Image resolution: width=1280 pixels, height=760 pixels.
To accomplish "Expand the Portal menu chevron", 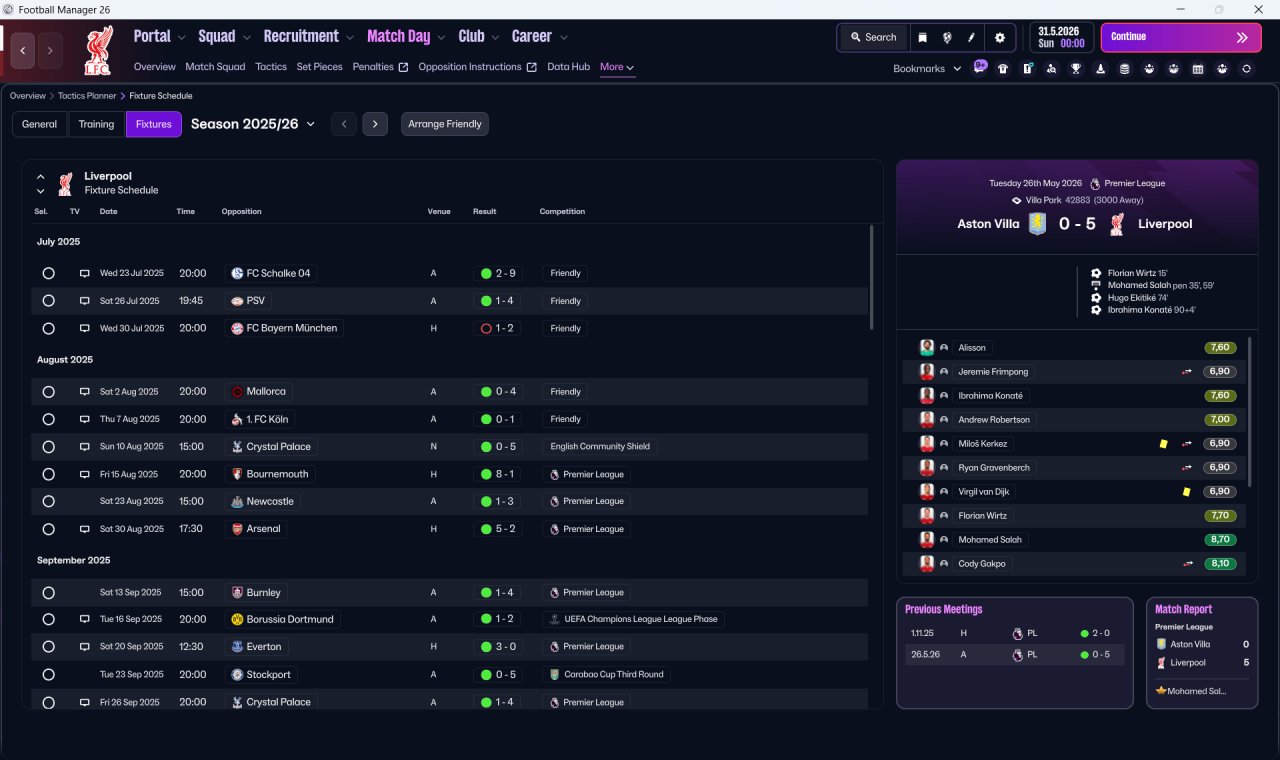I will [x=181, y=38].
